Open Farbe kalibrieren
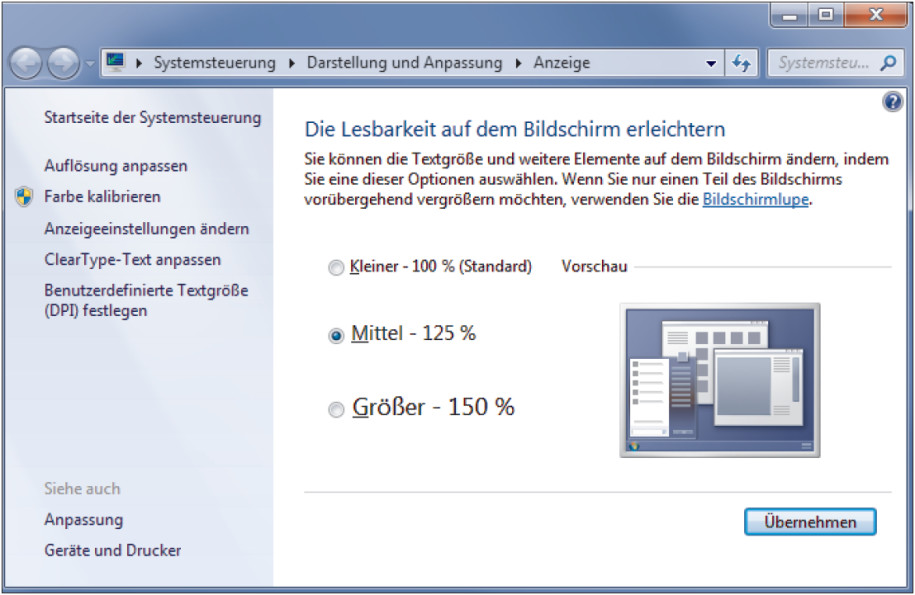 pyautogui.click(x=102, y=197)
